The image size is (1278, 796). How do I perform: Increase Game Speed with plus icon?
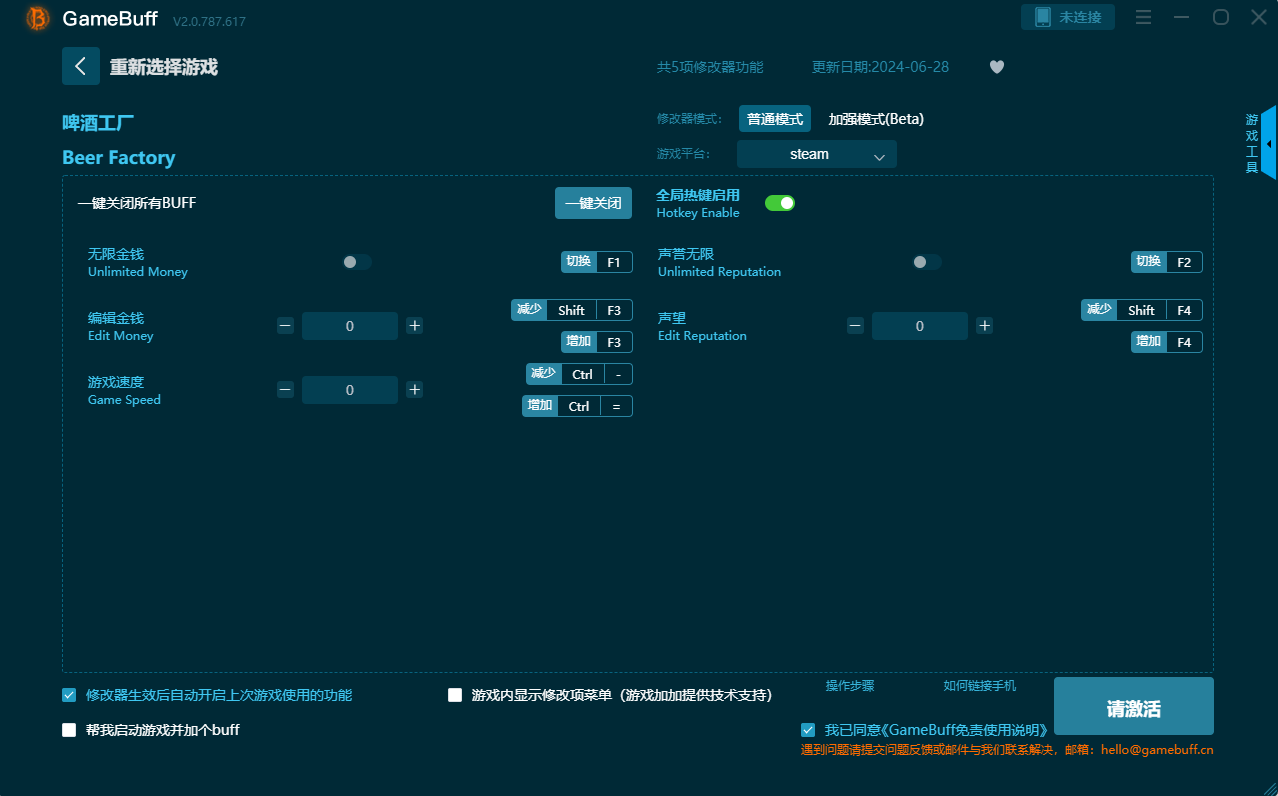pyautogui.click(x=415, y=390)
